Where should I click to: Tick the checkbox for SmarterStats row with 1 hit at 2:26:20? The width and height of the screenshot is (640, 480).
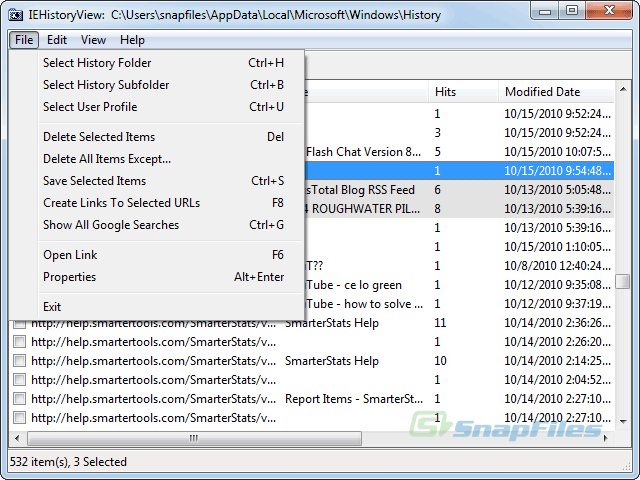coord(19,342)
